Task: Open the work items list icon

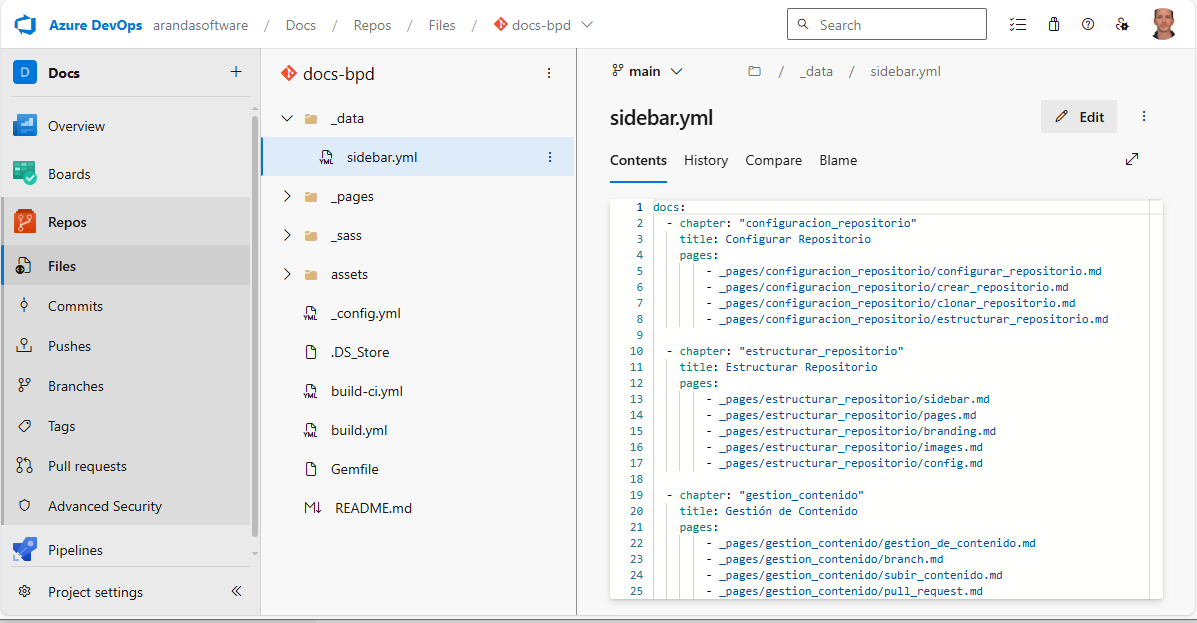Action: [x=1018, y=25]
